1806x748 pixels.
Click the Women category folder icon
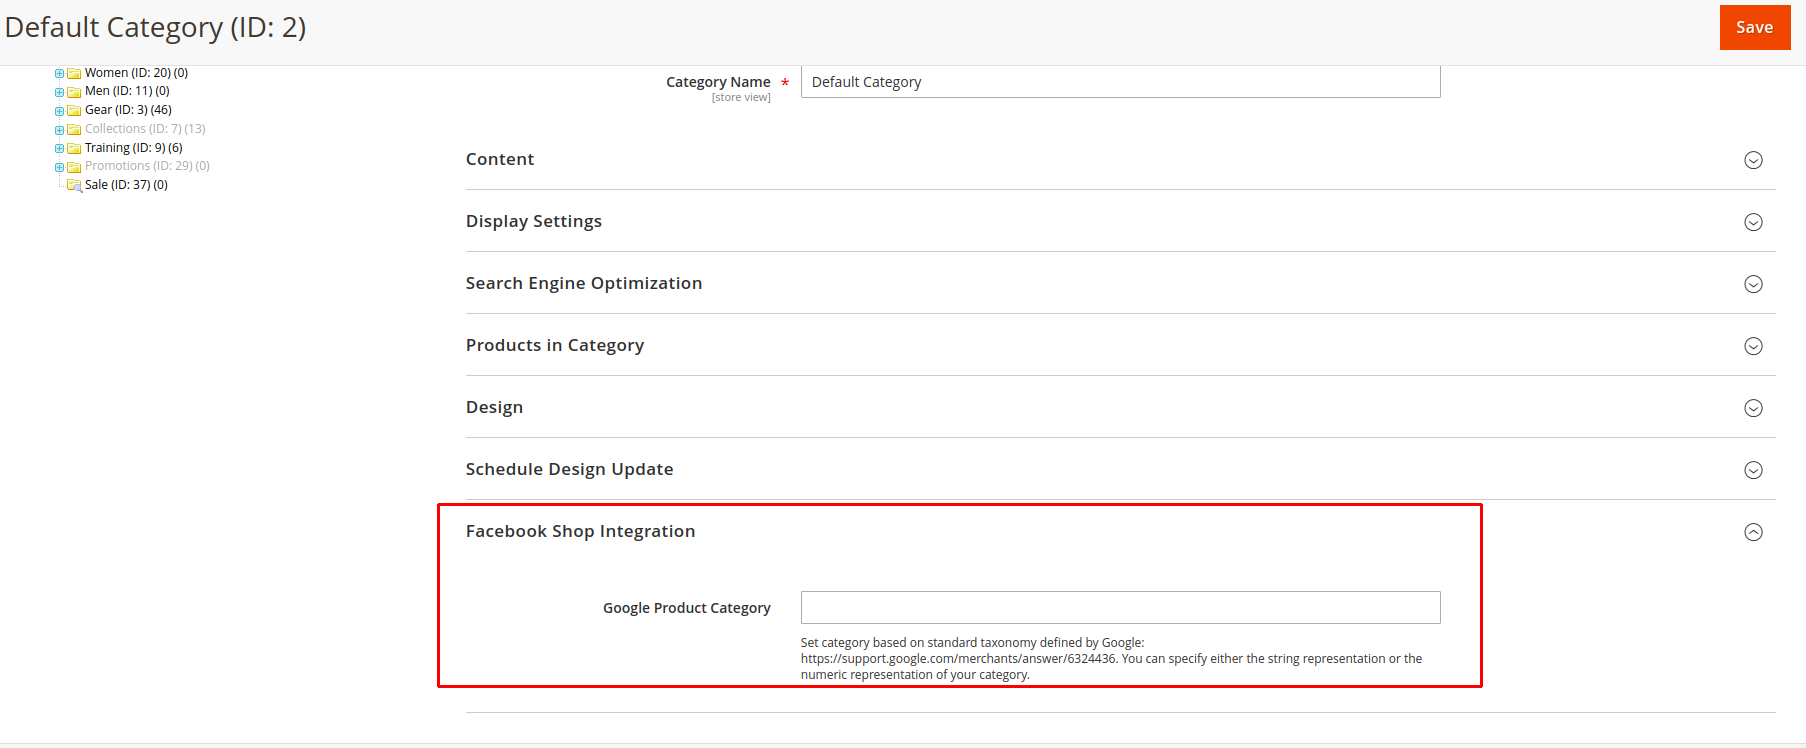coord(74,73)
